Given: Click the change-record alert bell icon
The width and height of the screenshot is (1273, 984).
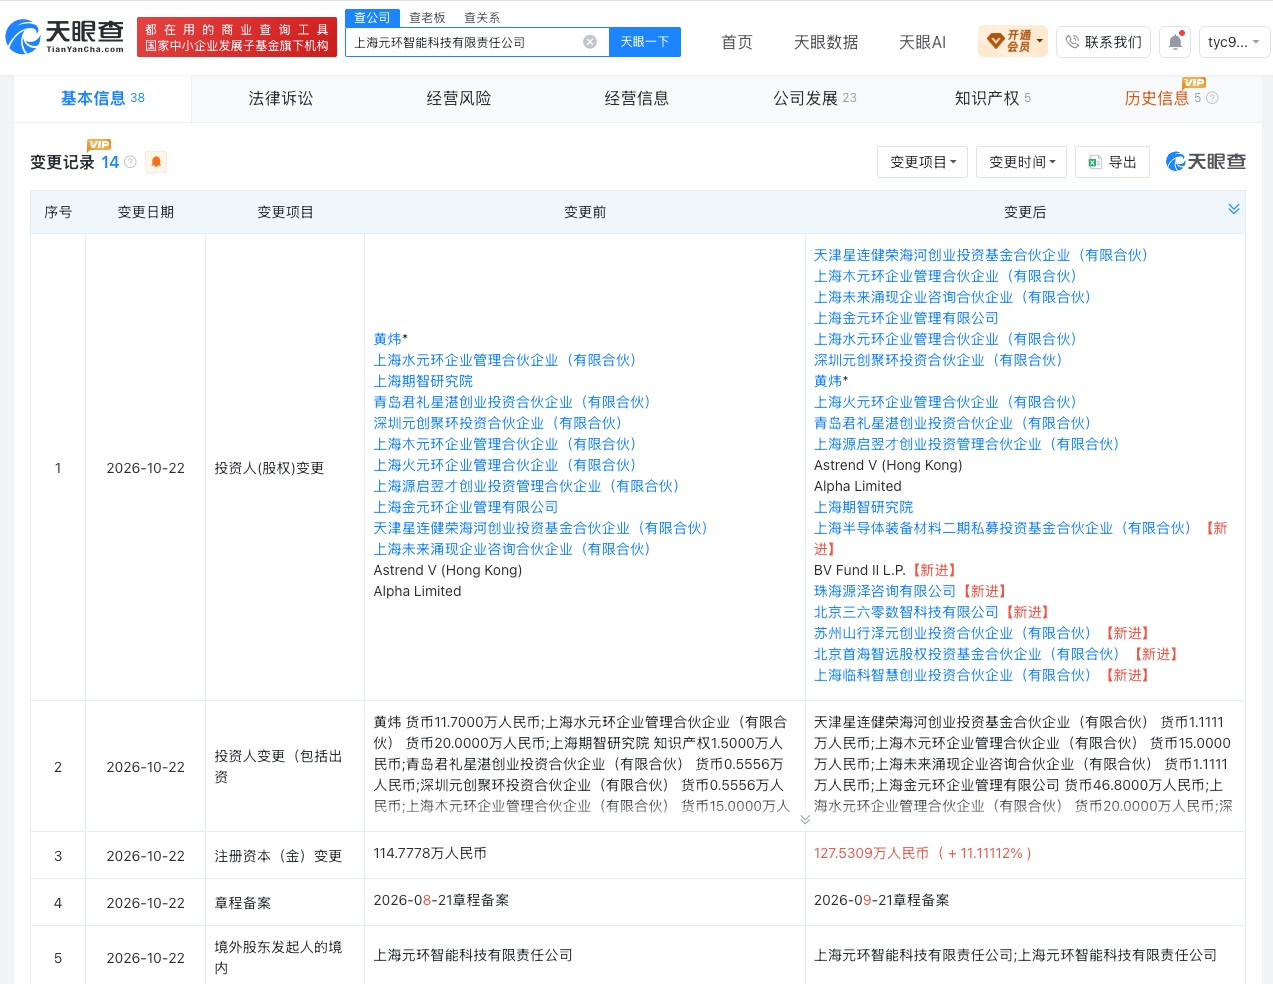Looking at the screenshot, I should pyautogui.click(x=156, y=162).
